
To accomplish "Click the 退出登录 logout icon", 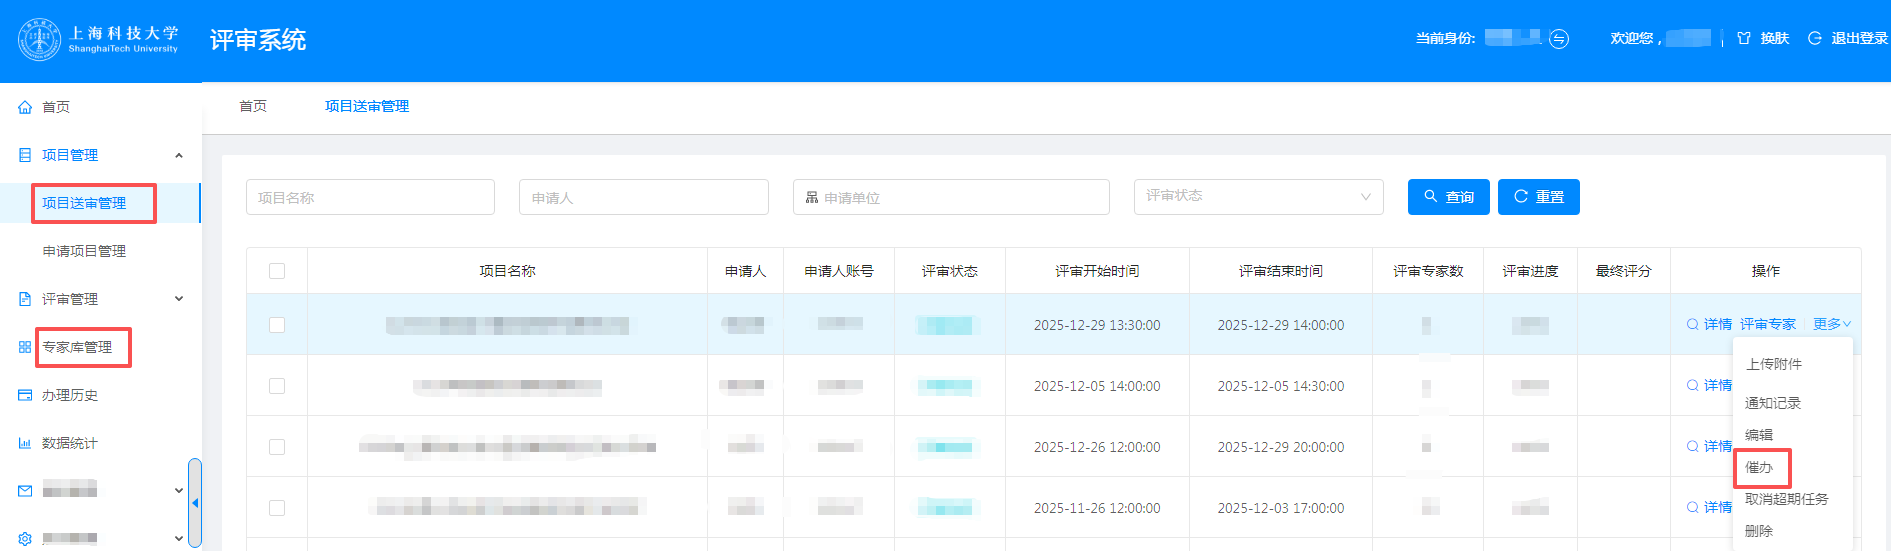I will 1815,39.
